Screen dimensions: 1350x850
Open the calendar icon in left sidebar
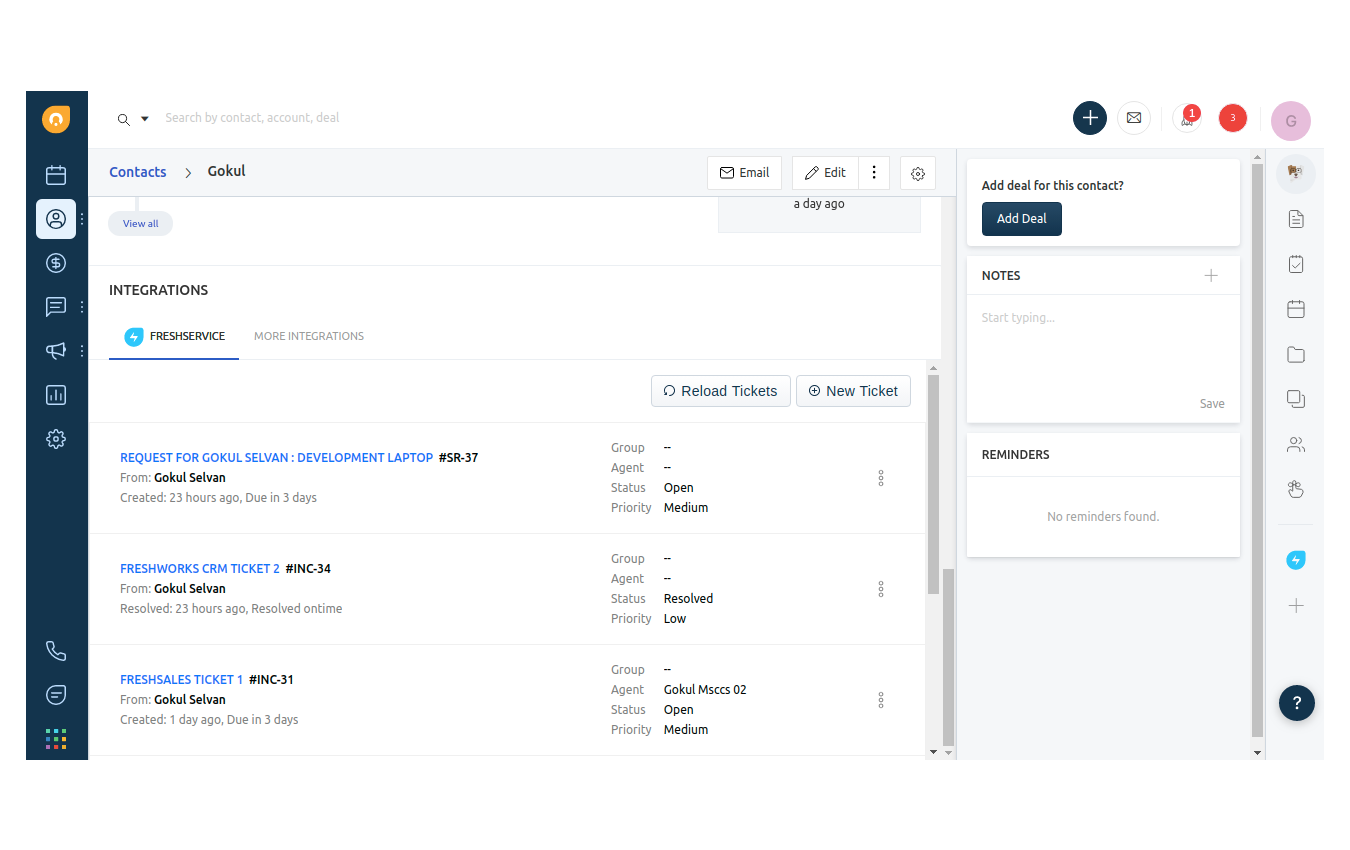coord(56,175)
